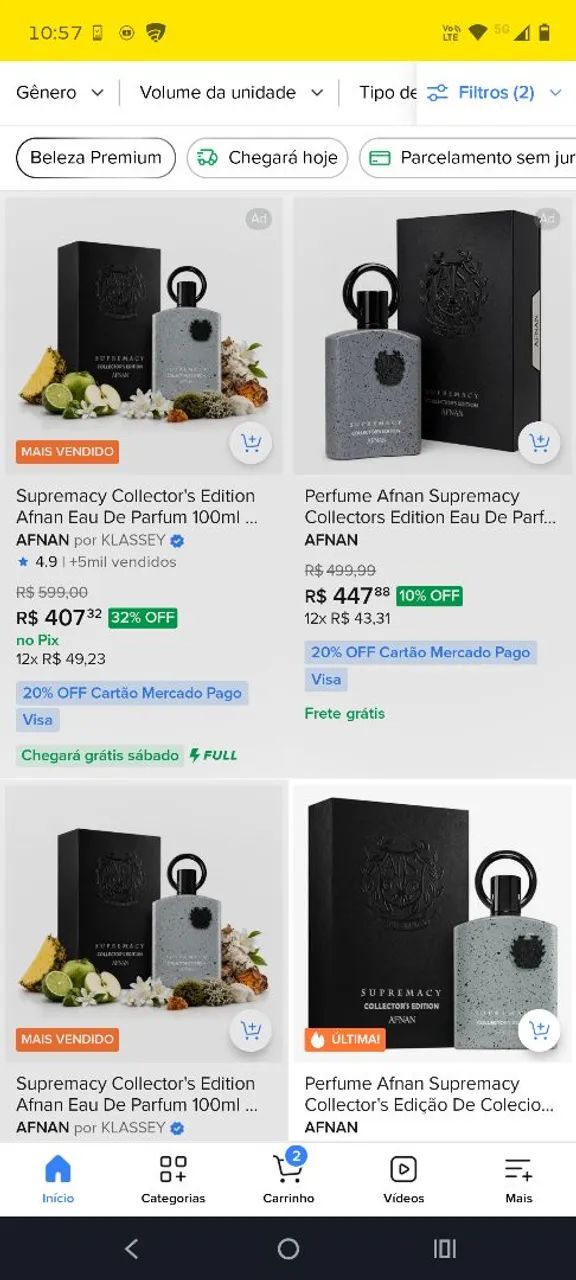
Task: Open Categorias grid icon
Action: click(x=173, y=1177)
